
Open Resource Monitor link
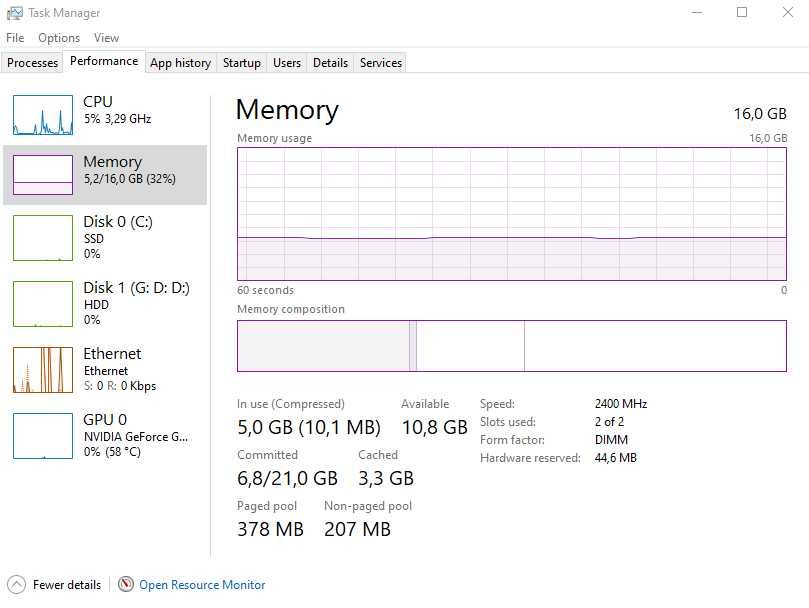tap(202, 584)
